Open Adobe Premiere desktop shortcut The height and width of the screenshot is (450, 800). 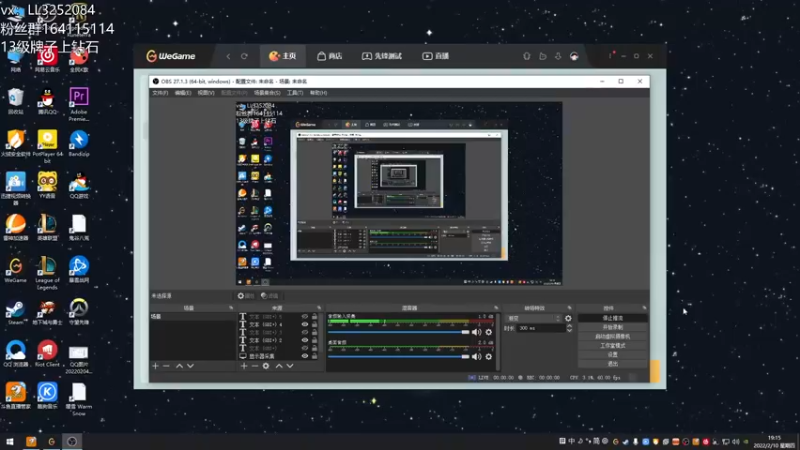click(79, 104)
